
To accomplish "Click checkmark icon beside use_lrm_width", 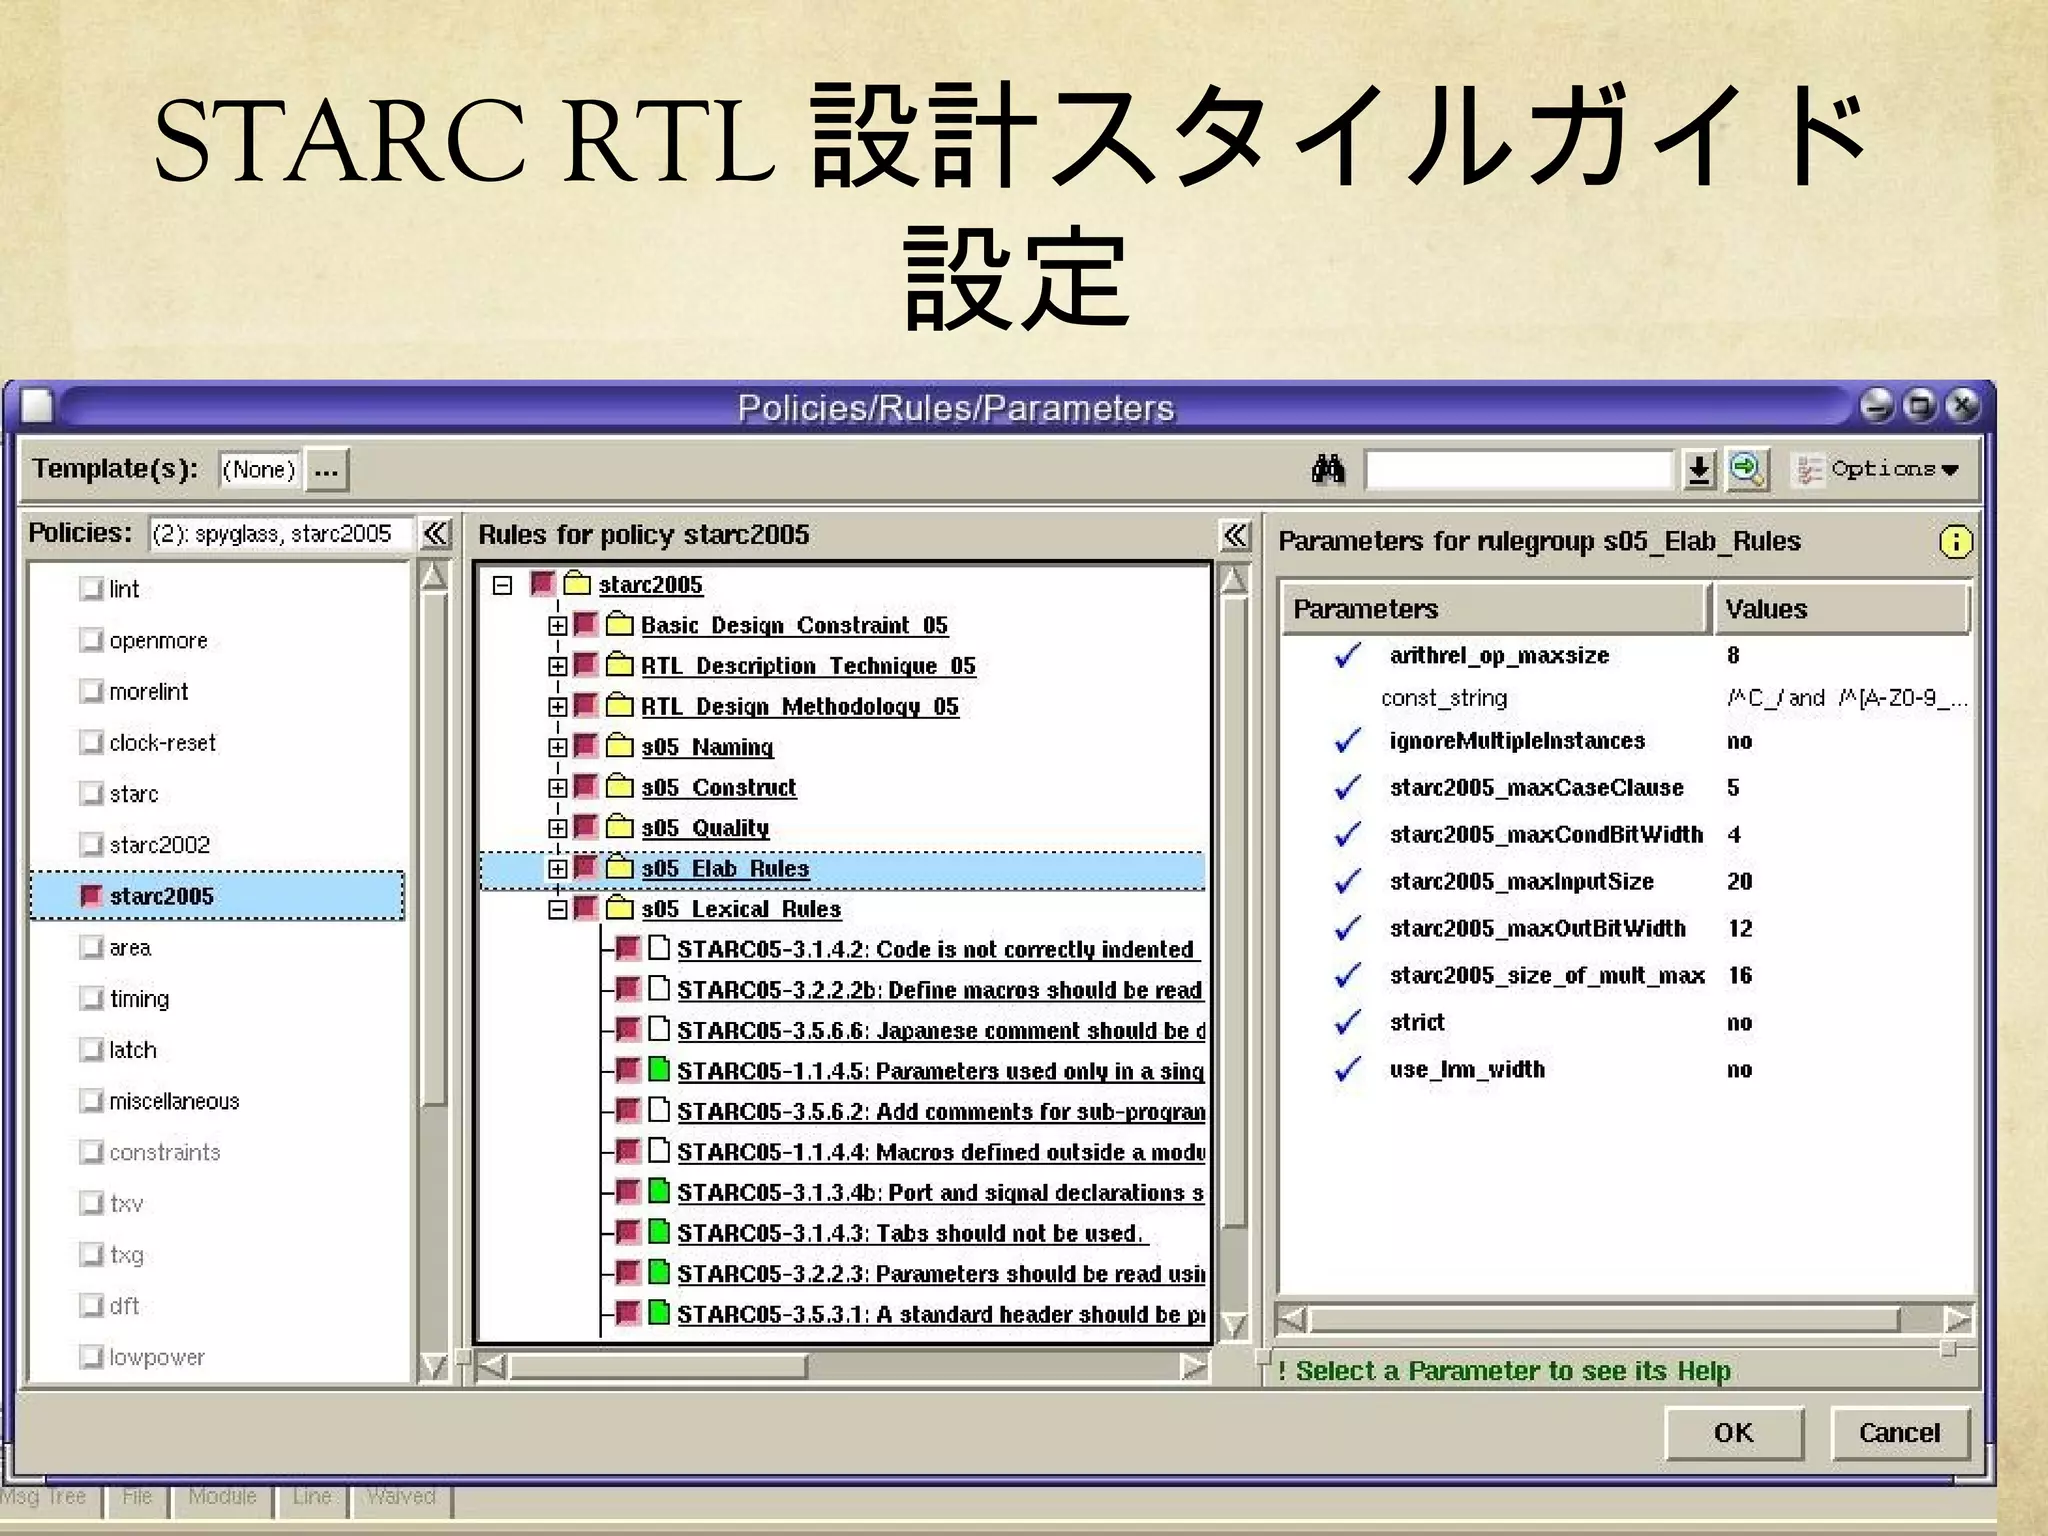I will [1348, 1069].
